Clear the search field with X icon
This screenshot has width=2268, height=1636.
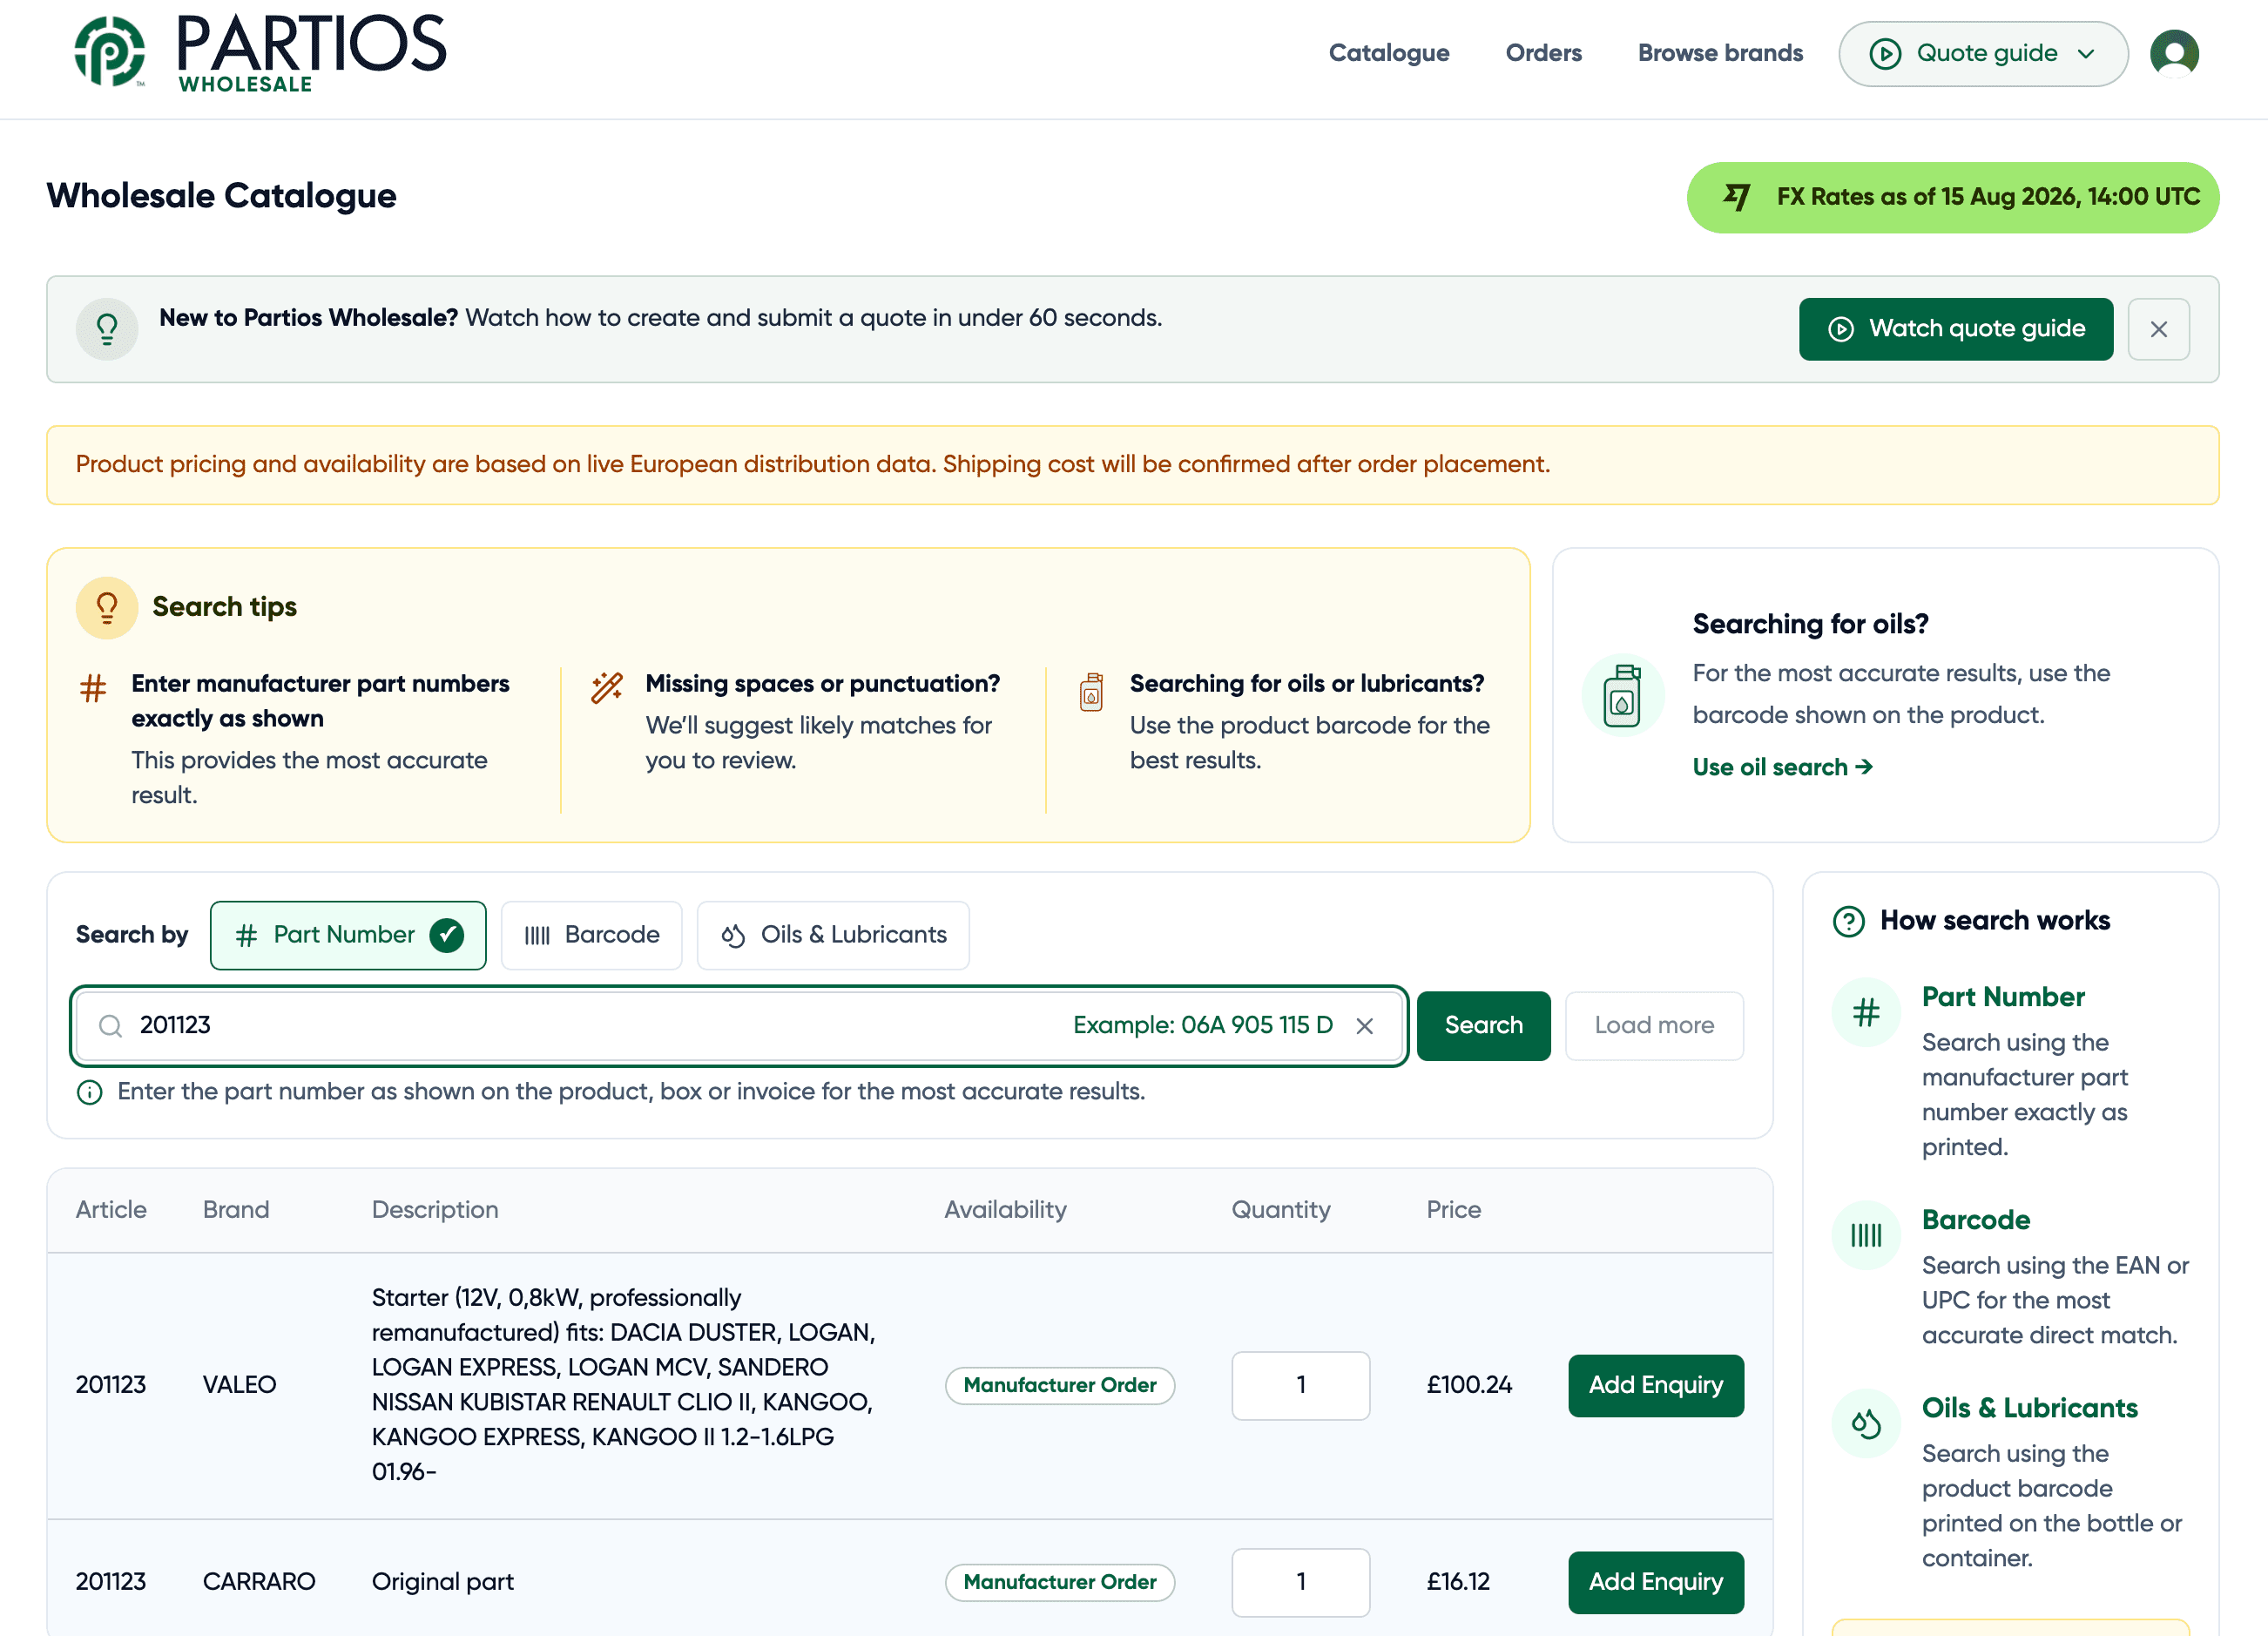[x=1364, y=1026]
